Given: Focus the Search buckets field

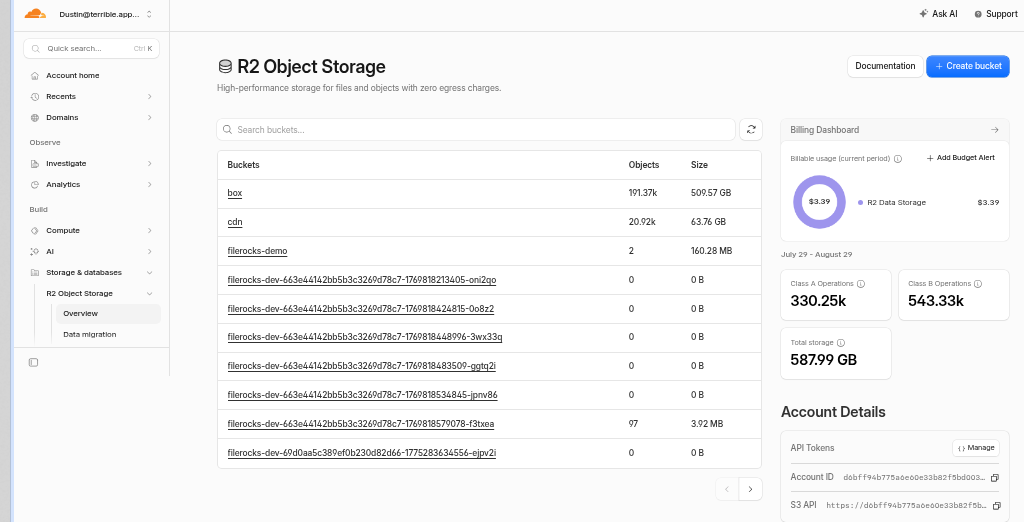Looking at the screenshot, I should click(476, 129).
